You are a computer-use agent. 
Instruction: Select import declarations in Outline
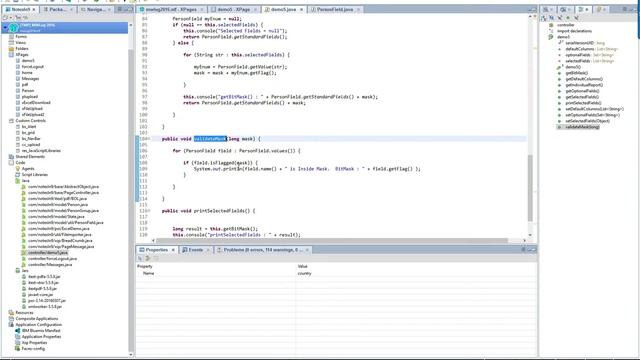click(x=574, y=31)
